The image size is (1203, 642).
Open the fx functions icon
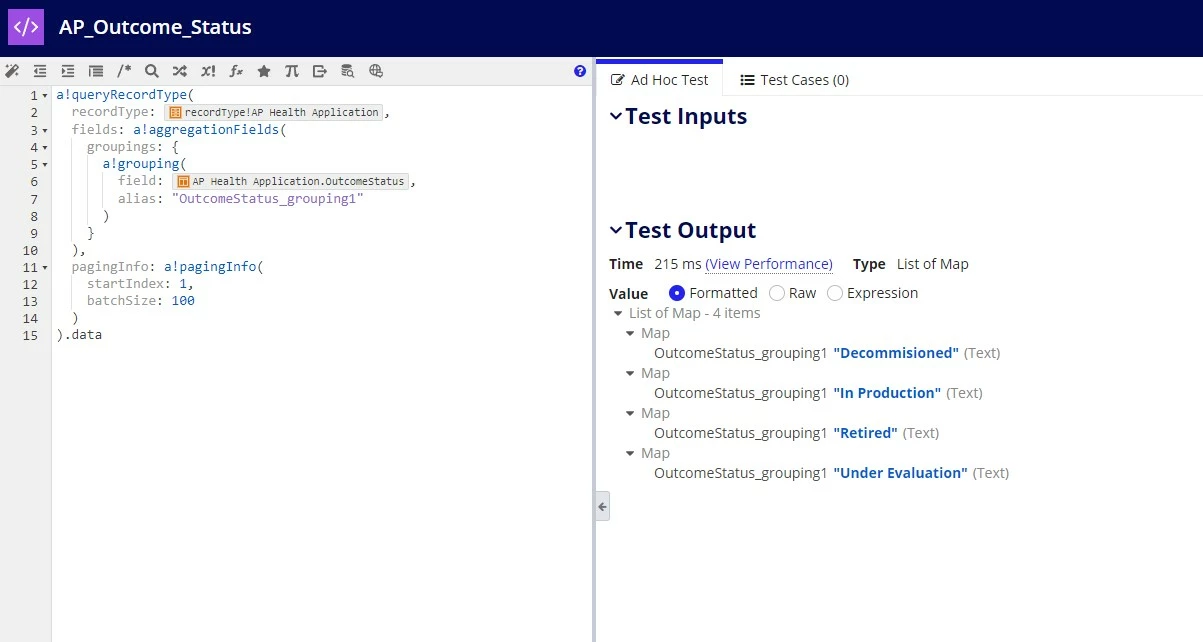click(x=236, y=71)
